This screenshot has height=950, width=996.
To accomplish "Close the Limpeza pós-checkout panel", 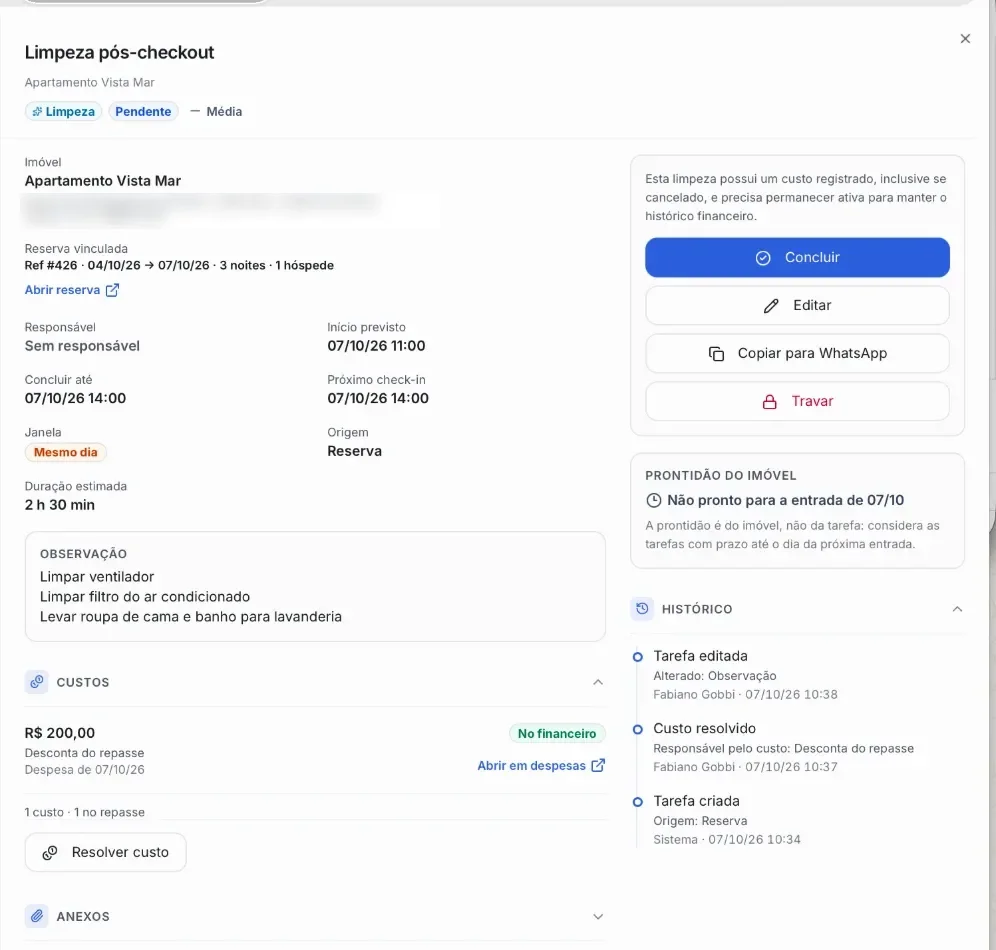I will coord(965,39).
